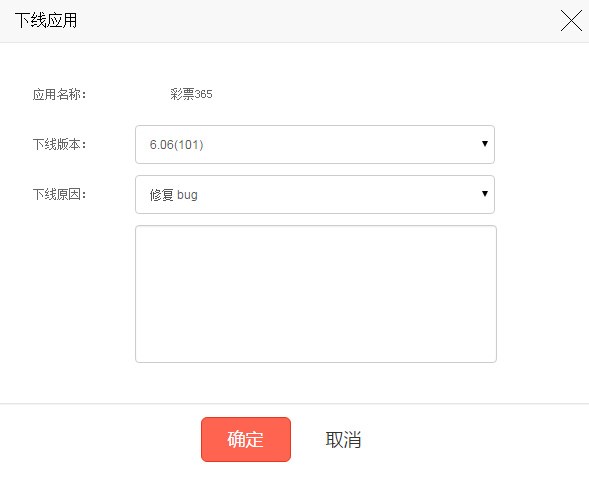Click the arrow of the 下线版本 combo box

pos(485,144)
